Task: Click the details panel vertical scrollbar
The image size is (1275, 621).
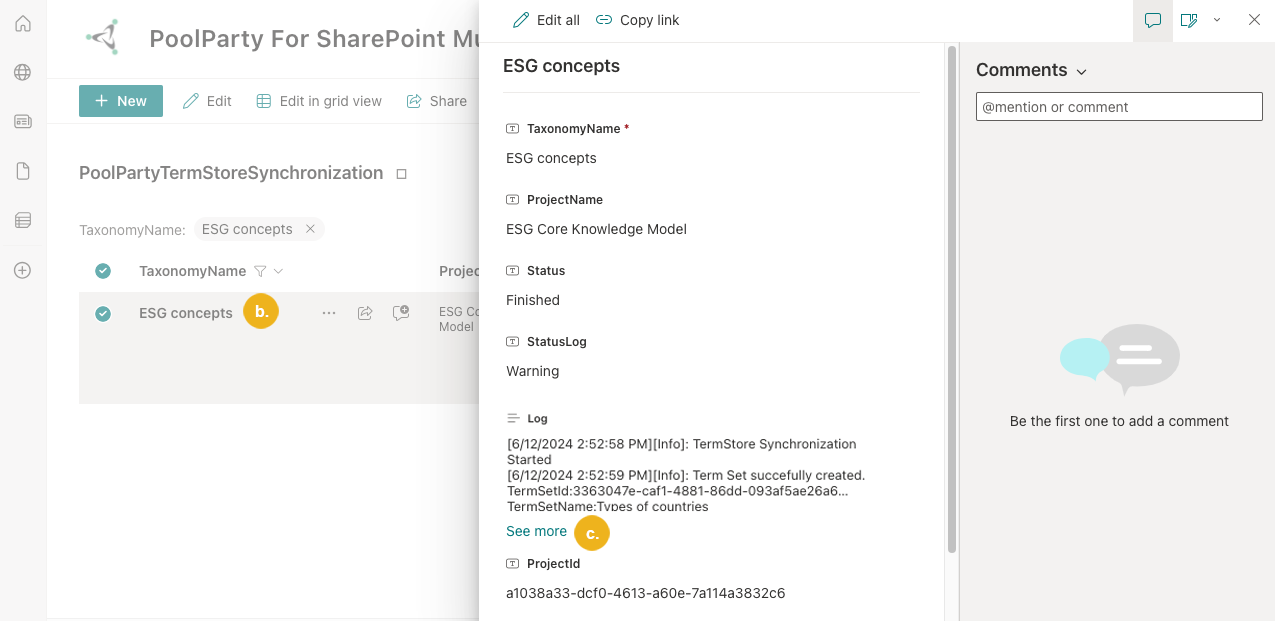Action: (x=952, y=299)
